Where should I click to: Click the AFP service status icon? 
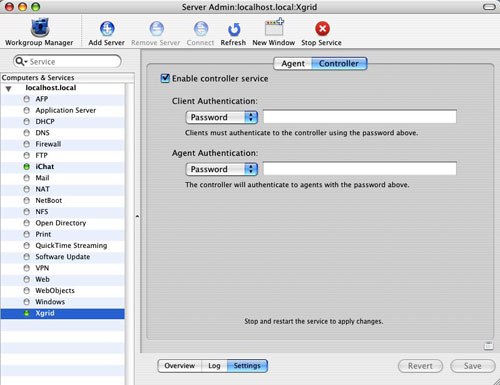tap(27, 99)
